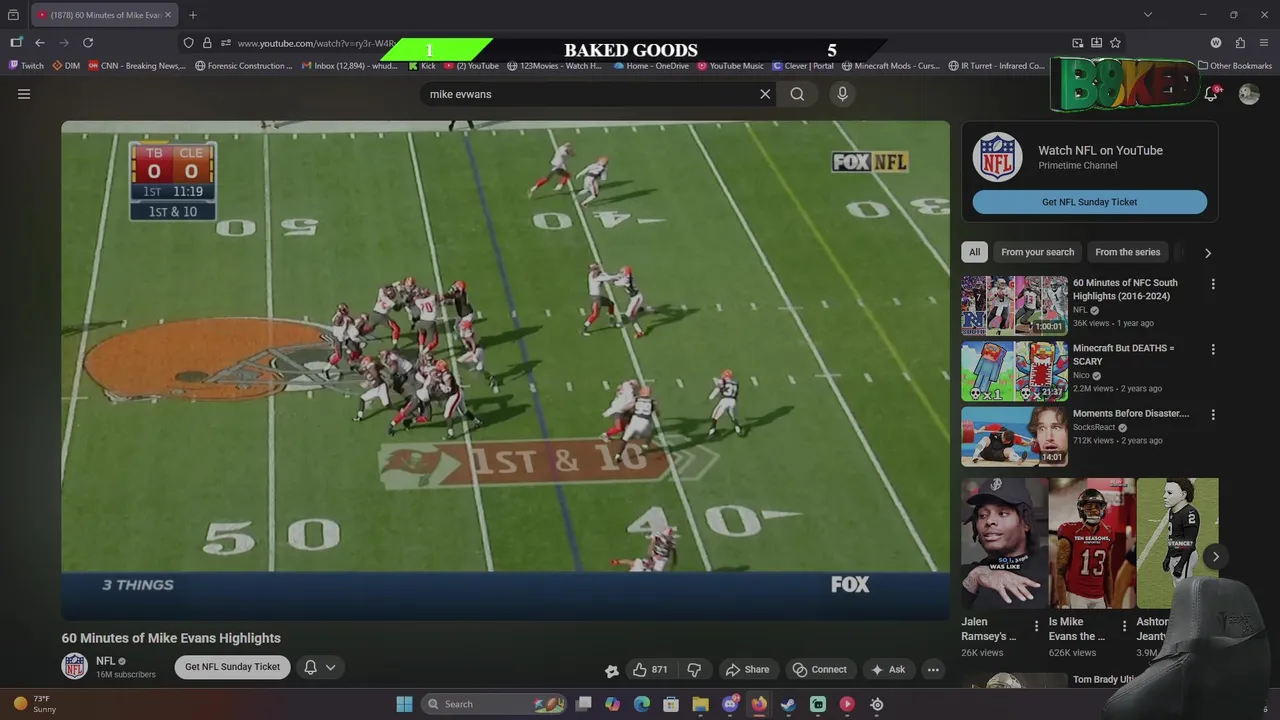Click the Windows taskbar Search box

(495, 704)
